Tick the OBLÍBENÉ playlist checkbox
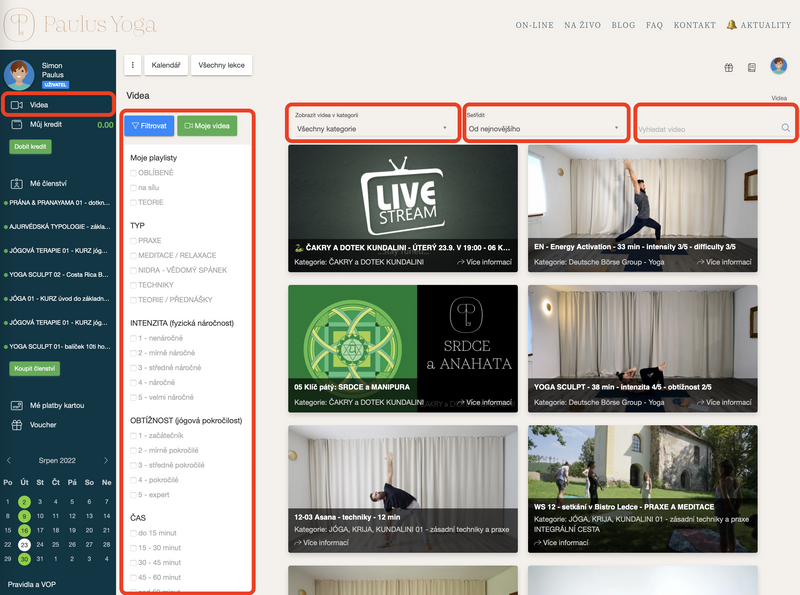This screenshot has width=800, height=595. pos(133,173)
